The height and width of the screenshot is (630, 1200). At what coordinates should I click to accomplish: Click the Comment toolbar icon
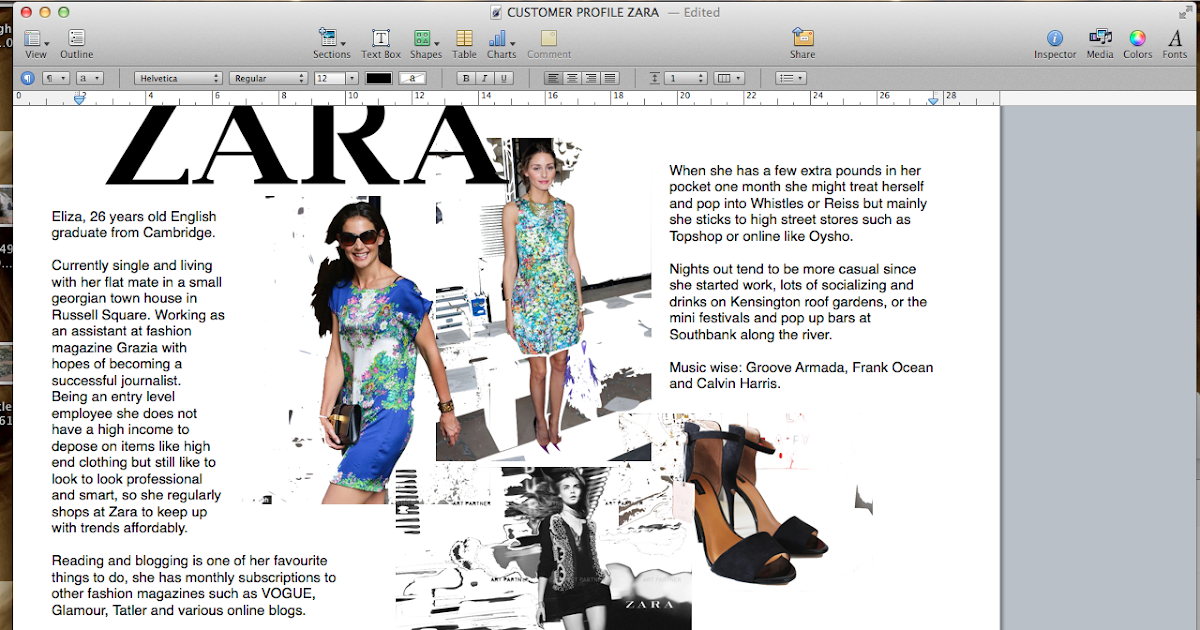[549, 43]
